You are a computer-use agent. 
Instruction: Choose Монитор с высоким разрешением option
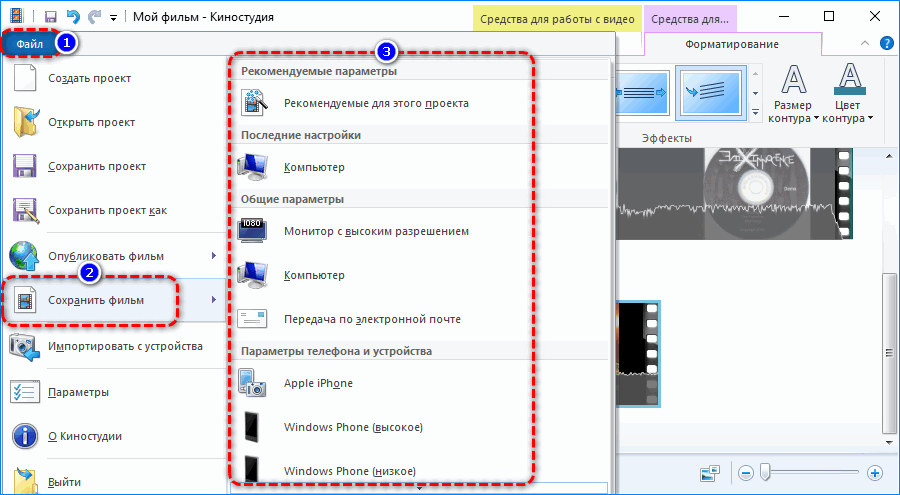(x=376, y=231)
